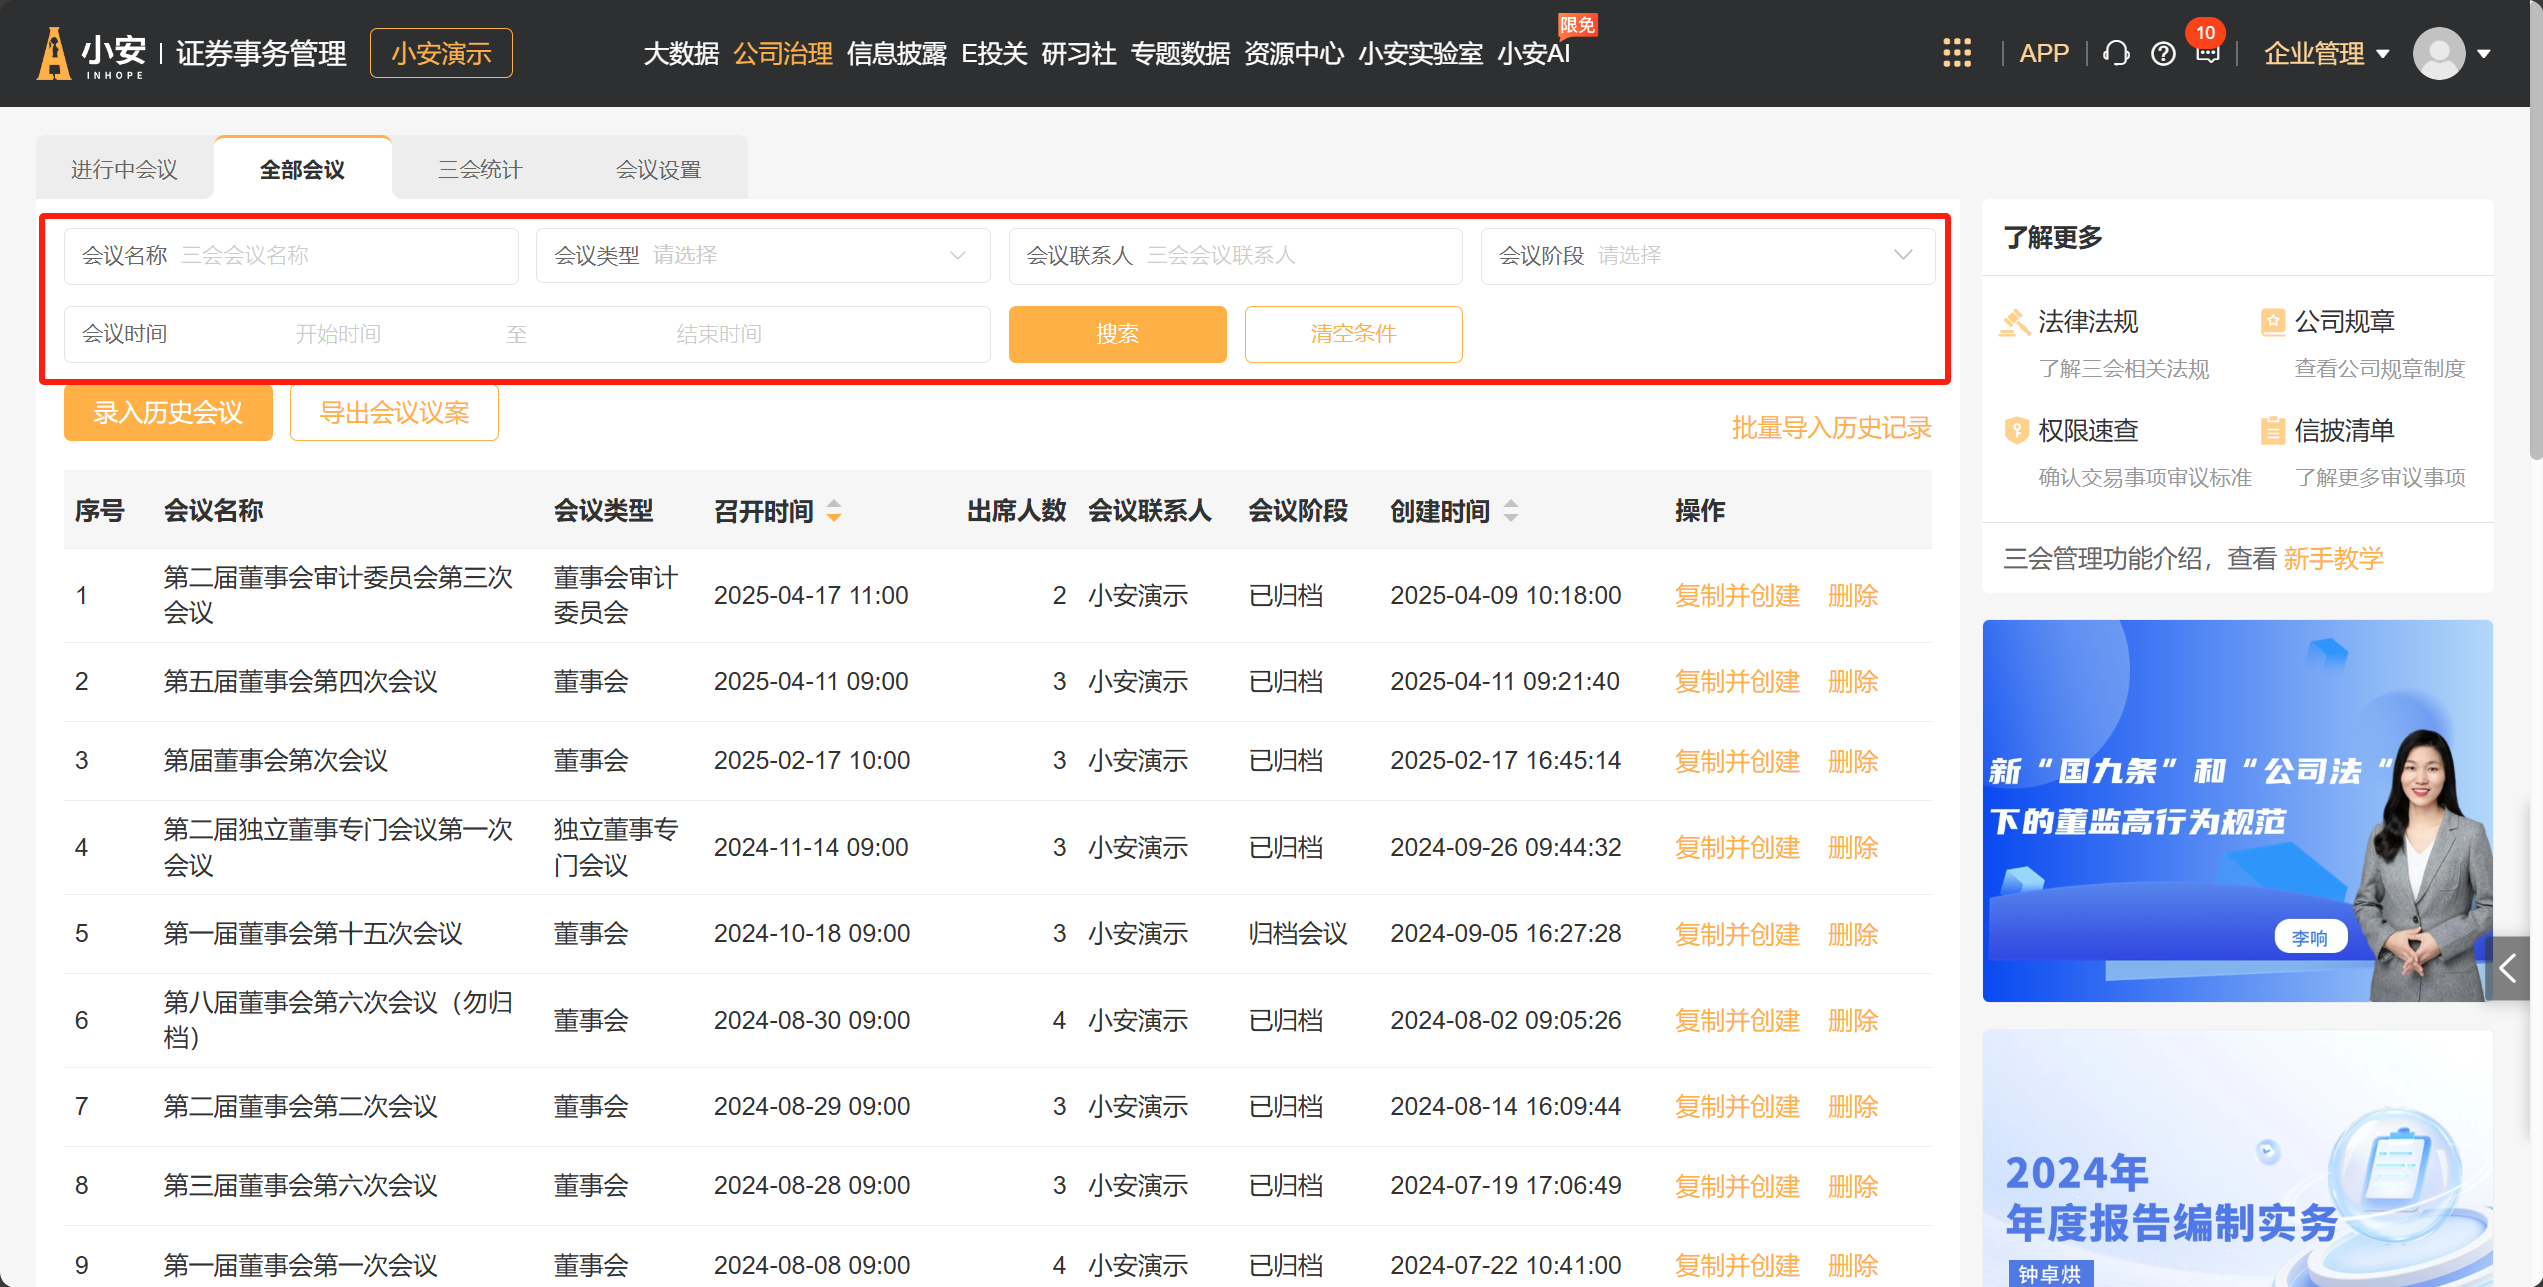2543x1287 pixels.
Task: Click 复制并创建 for 第三届董事会第六次会议
Action: click(x=1737, y=1186)
